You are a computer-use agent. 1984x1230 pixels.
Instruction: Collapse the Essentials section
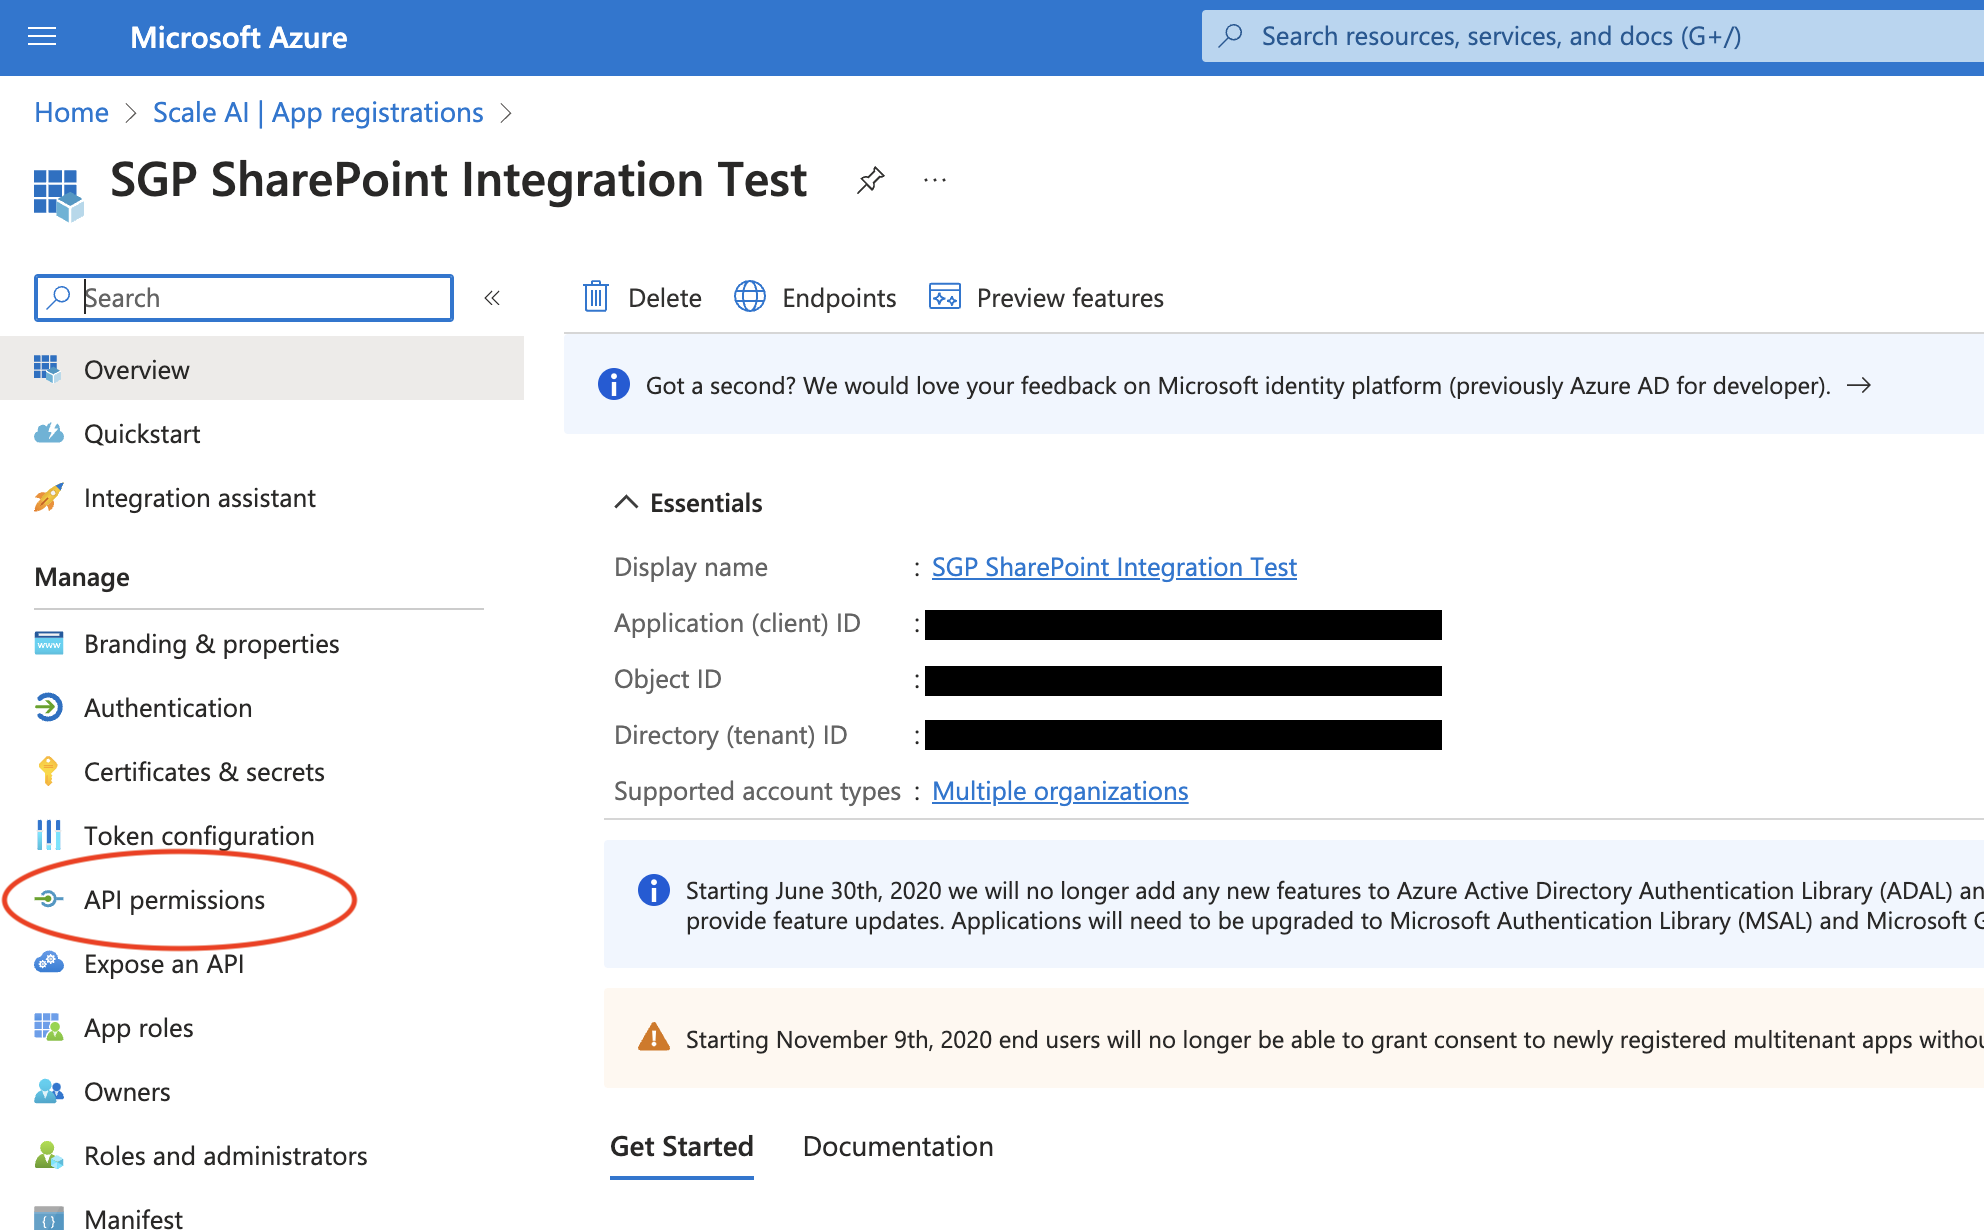coord(626,502)
